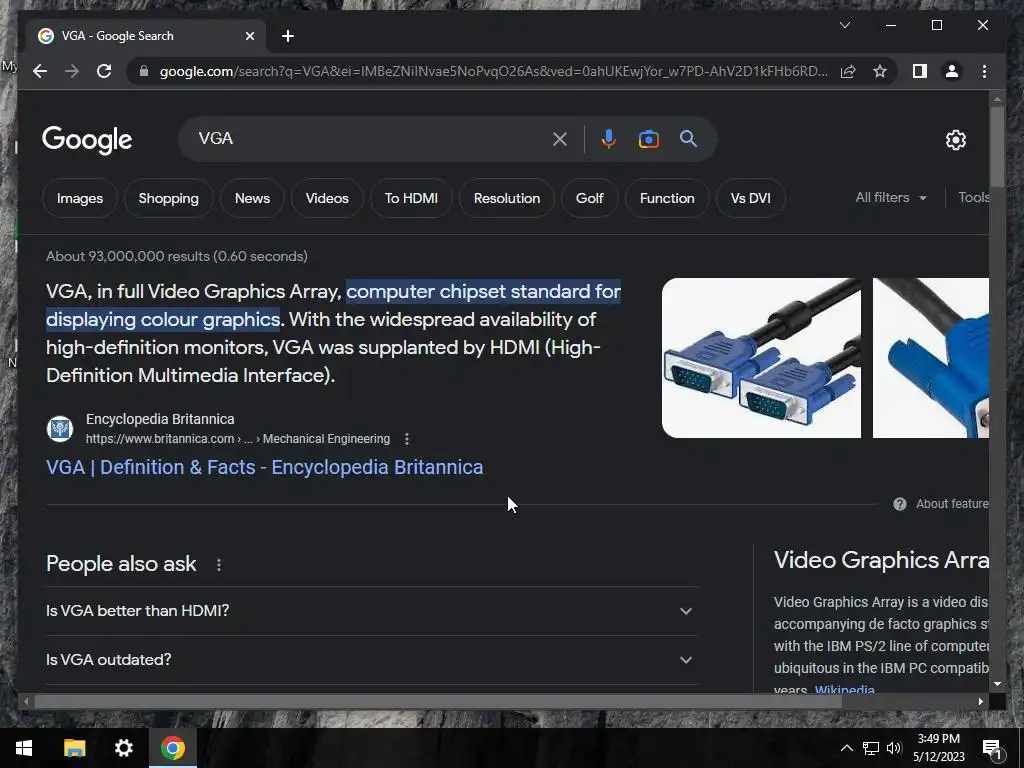Open People also ask options menu
Screen dimensions: 1024x768
[x=219, y=565]
